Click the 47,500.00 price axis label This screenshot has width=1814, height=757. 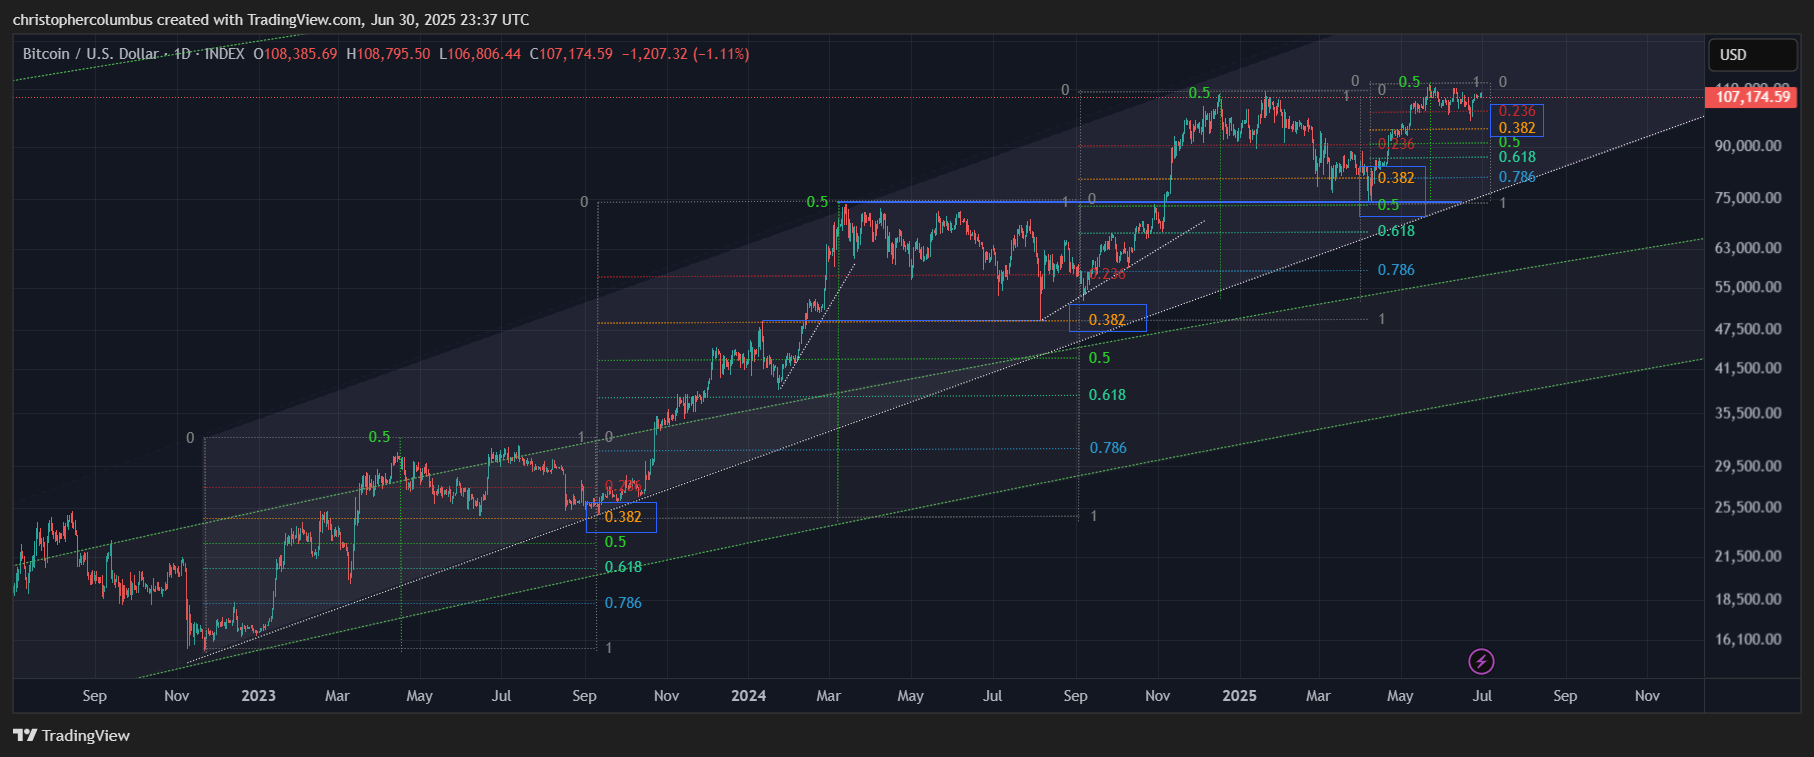(x=1748, y=329)
